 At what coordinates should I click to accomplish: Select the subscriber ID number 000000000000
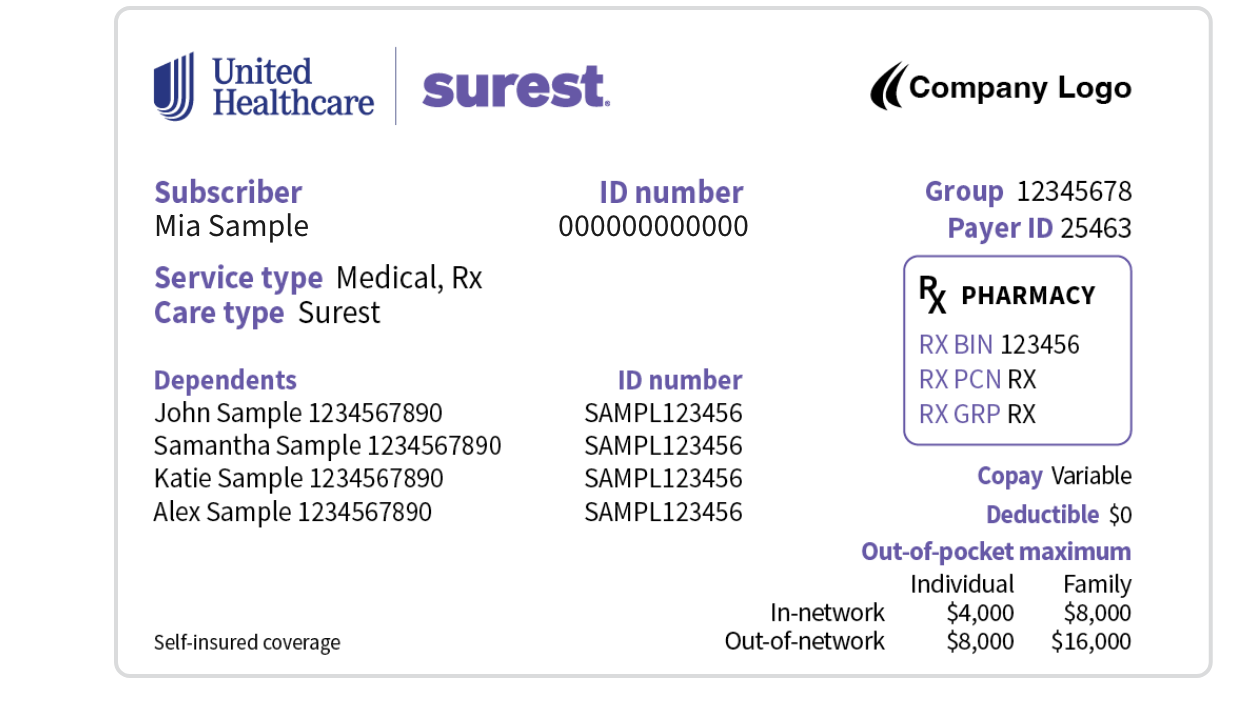[x=652, y=227]
